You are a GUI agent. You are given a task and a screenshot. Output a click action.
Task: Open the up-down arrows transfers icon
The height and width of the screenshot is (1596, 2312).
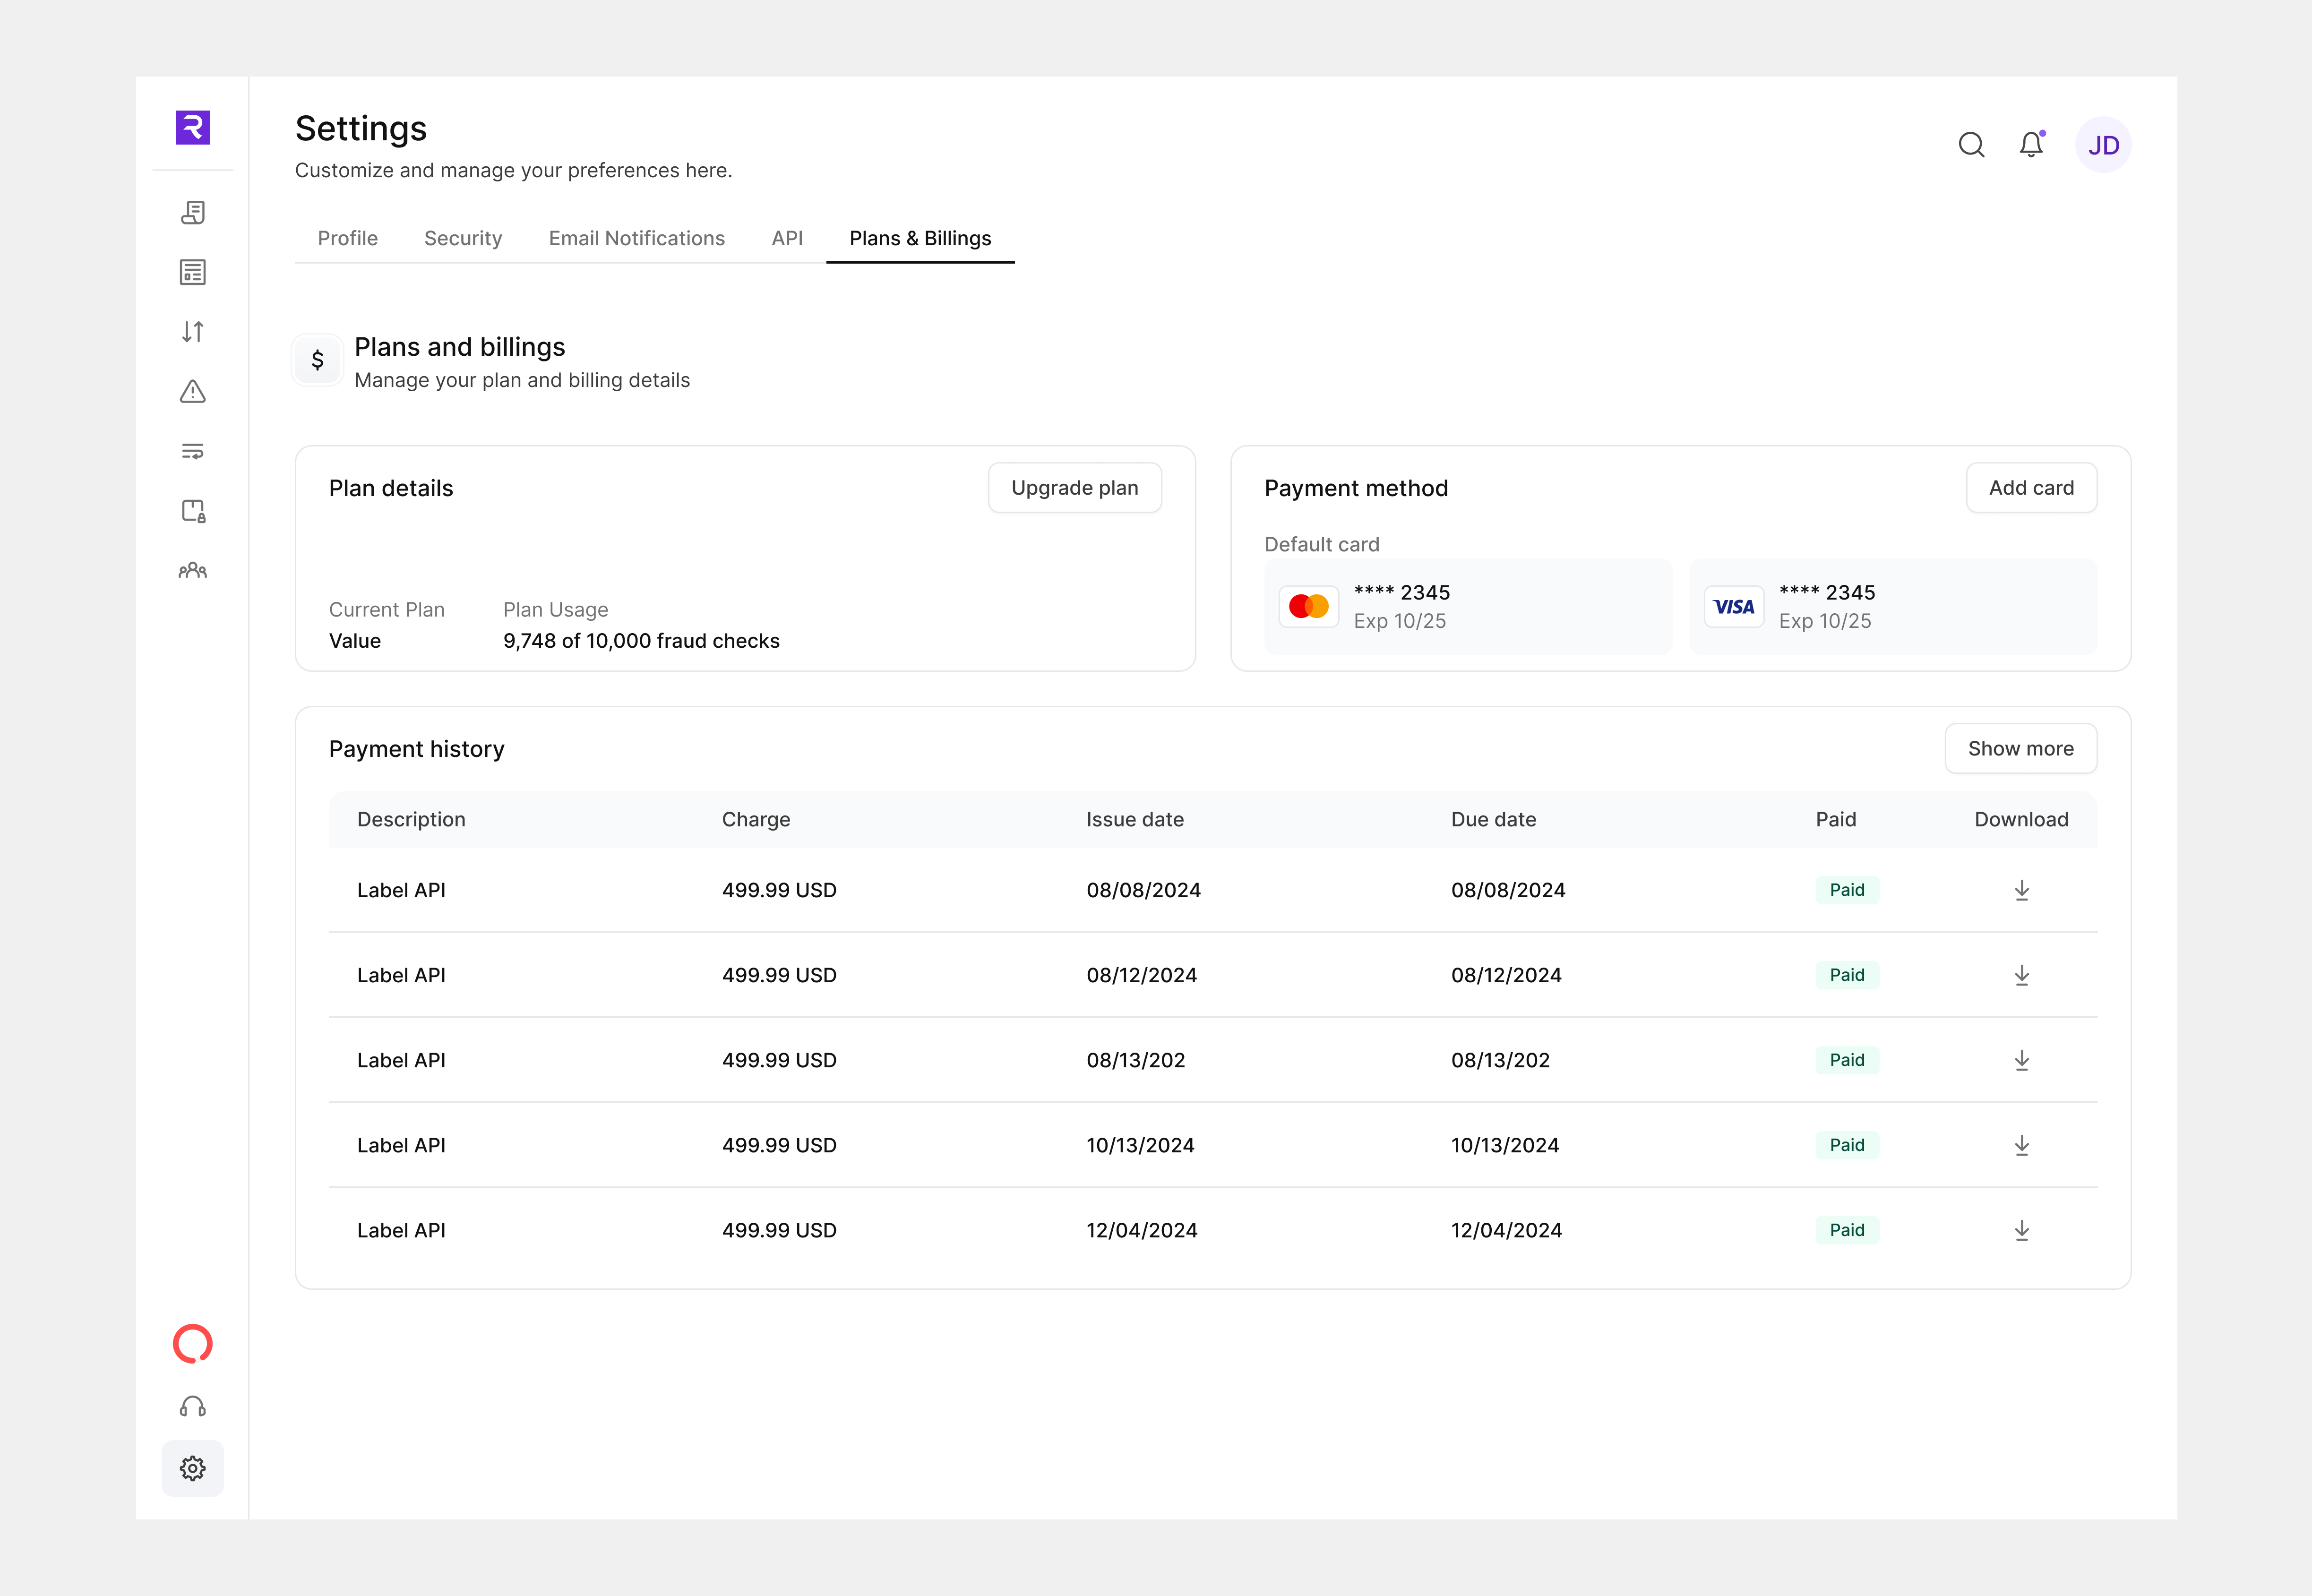193,332
